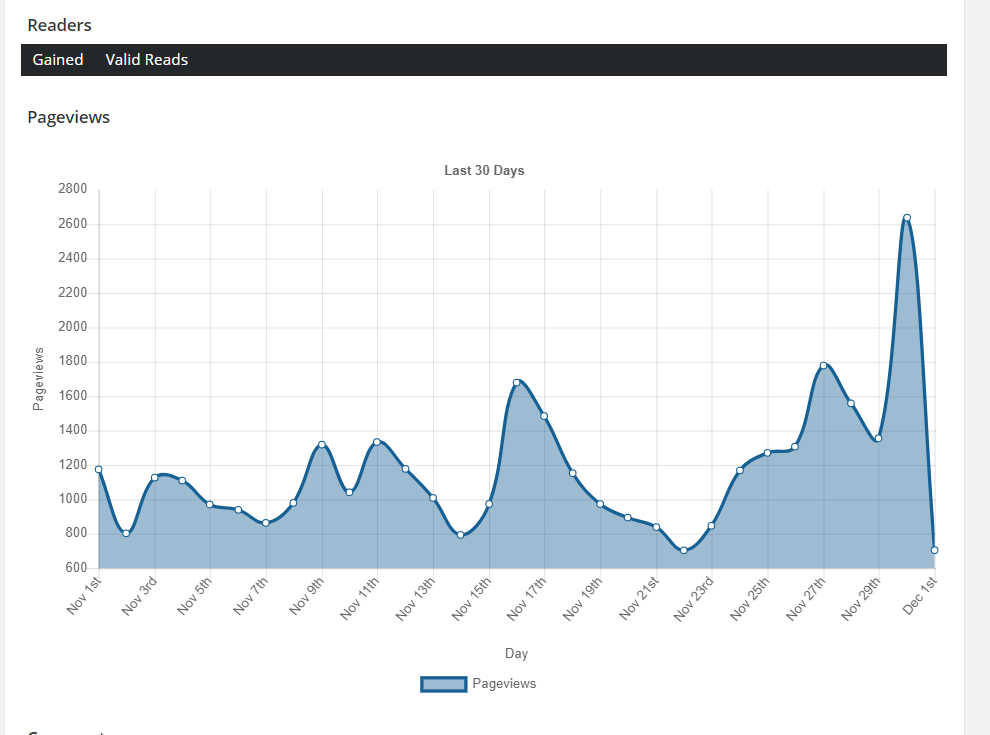Select the Nov 25th data point

pos(767,453)
